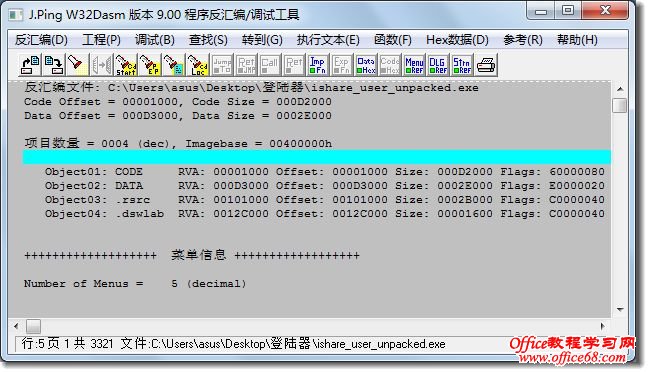Maximize the W32Dasm window
This screenshot has height=372, width=648.
[x=568, y=11]
